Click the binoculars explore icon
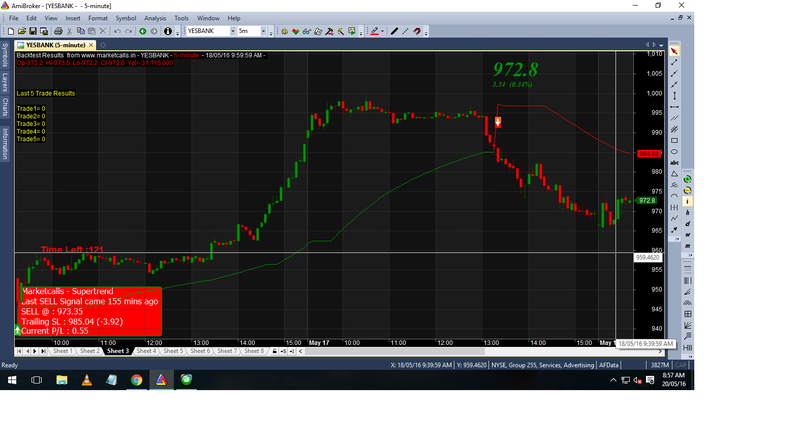 (x=307, y=31)
